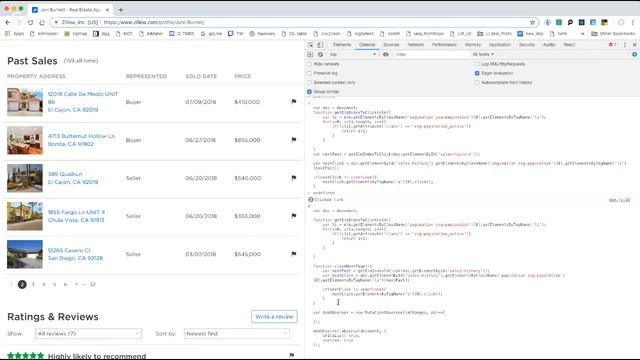Switch to the Performance tab
640x360 pixels.
[444, 44]
